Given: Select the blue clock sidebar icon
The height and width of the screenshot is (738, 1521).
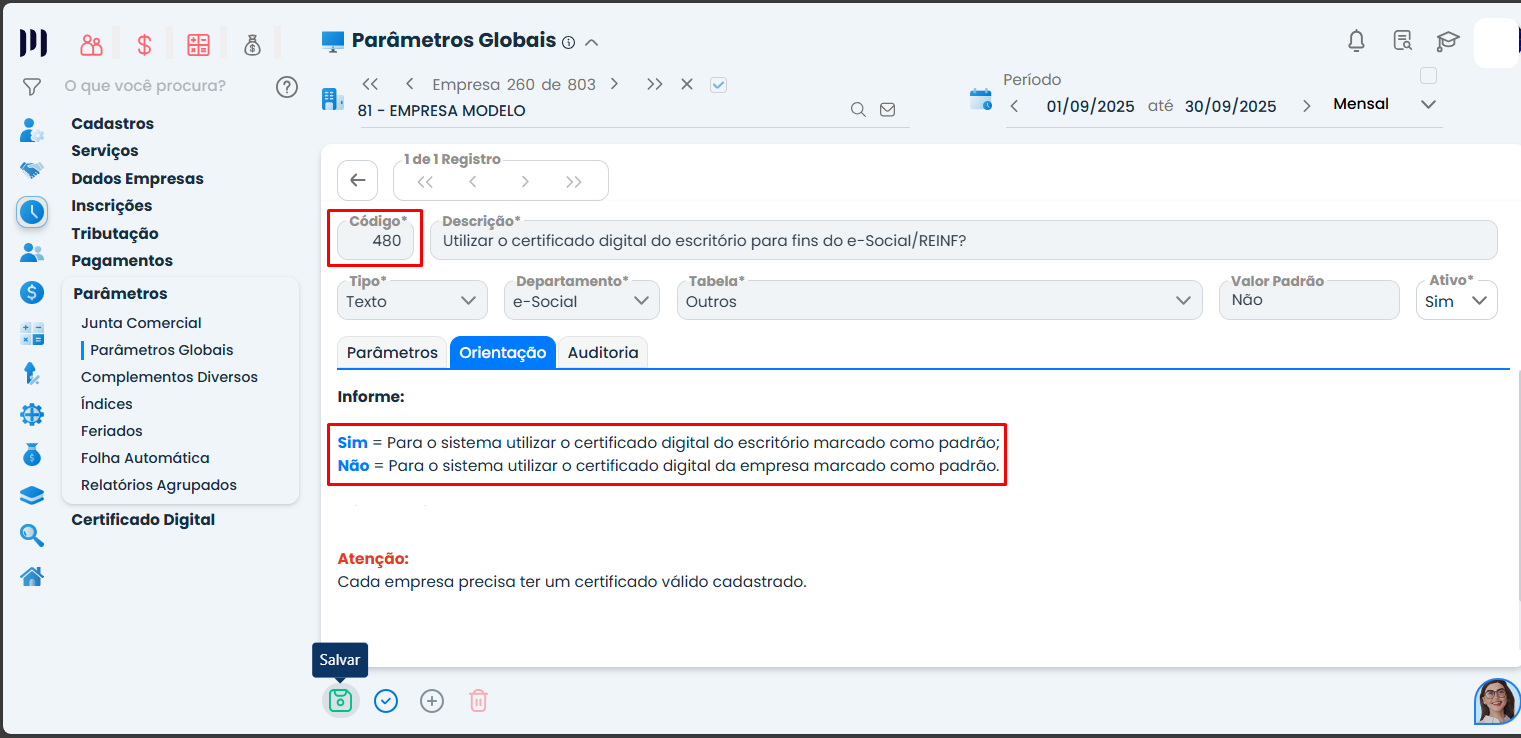Looking at the screenshot, I should (32, 211).
